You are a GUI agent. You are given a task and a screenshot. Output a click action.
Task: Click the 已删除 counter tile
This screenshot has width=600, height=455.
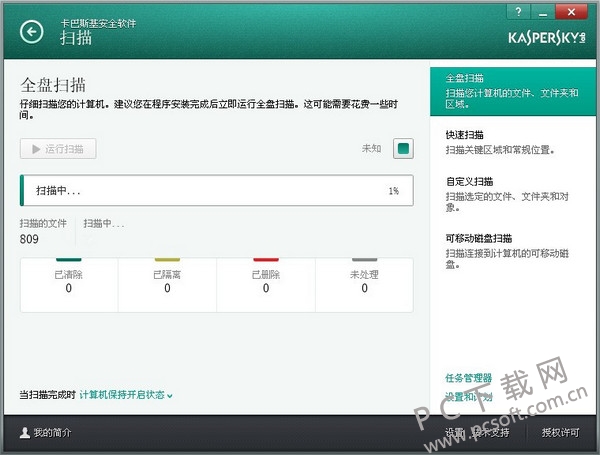[x=266, y=285]
